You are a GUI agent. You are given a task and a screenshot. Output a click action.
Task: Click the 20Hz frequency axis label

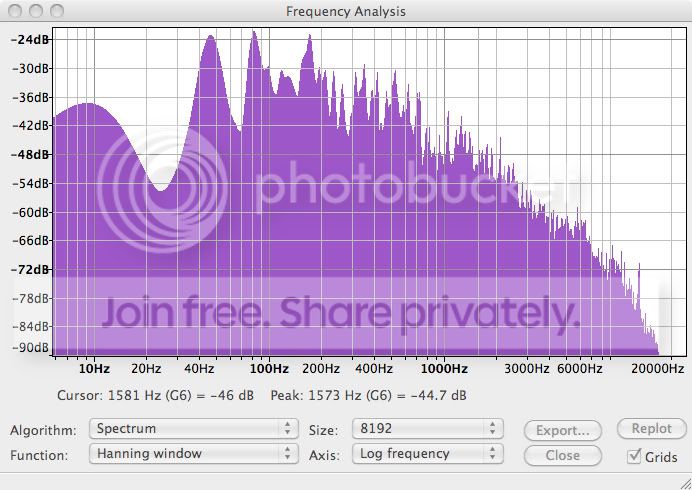(146, 369)
